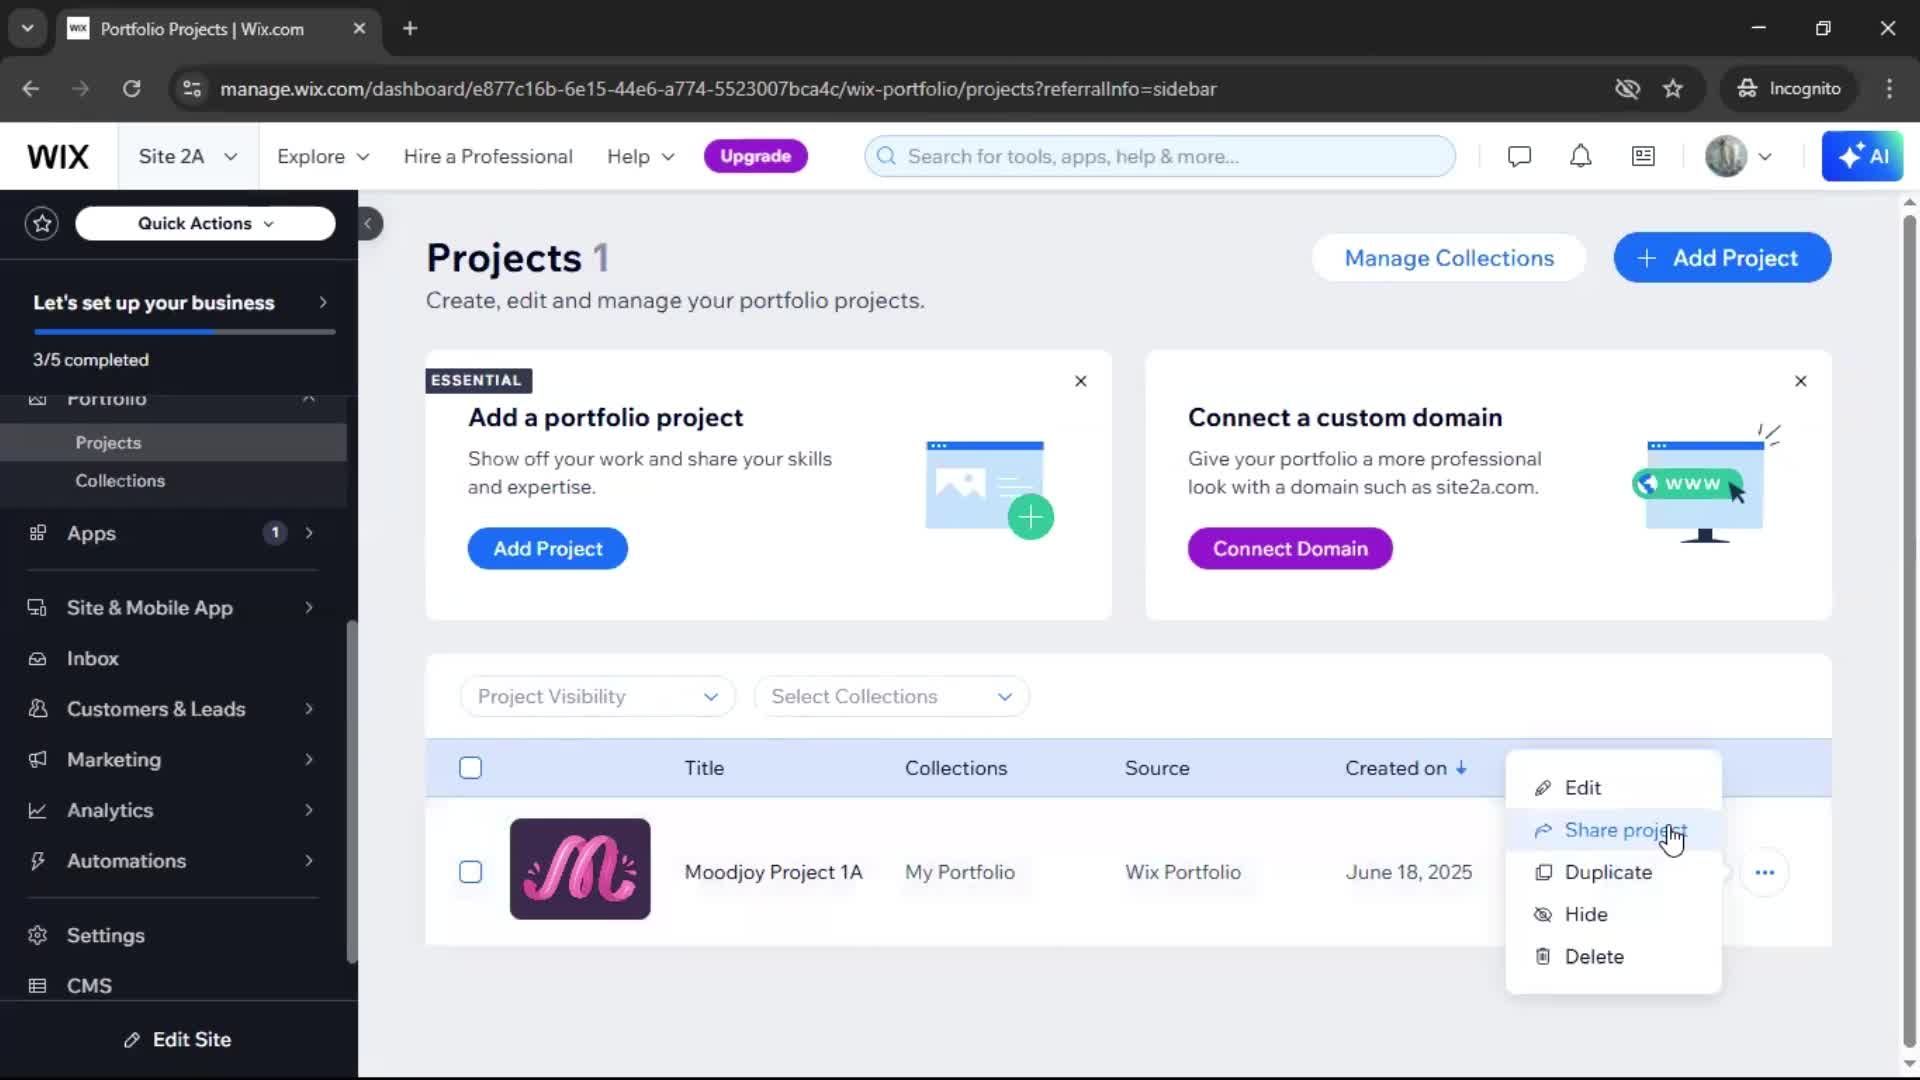The image size is (1920, 1080).
Task: Open CMS in the sidebar
Action: [x=173, y=985]
